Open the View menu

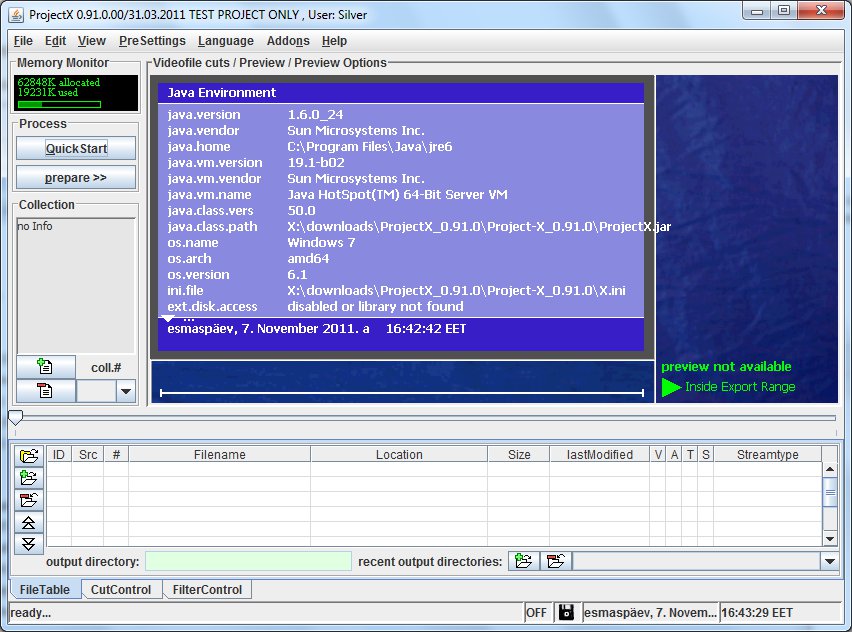pos(92,41)
